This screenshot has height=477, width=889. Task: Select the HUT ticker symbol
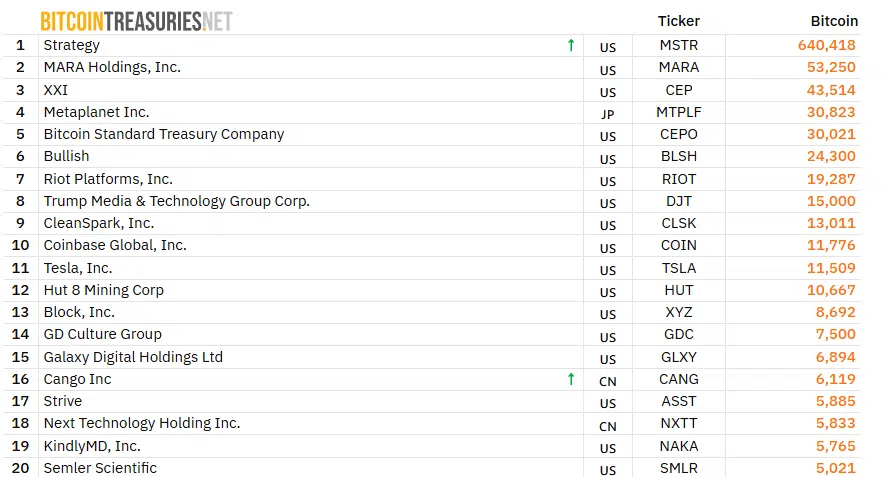[679, 290]
